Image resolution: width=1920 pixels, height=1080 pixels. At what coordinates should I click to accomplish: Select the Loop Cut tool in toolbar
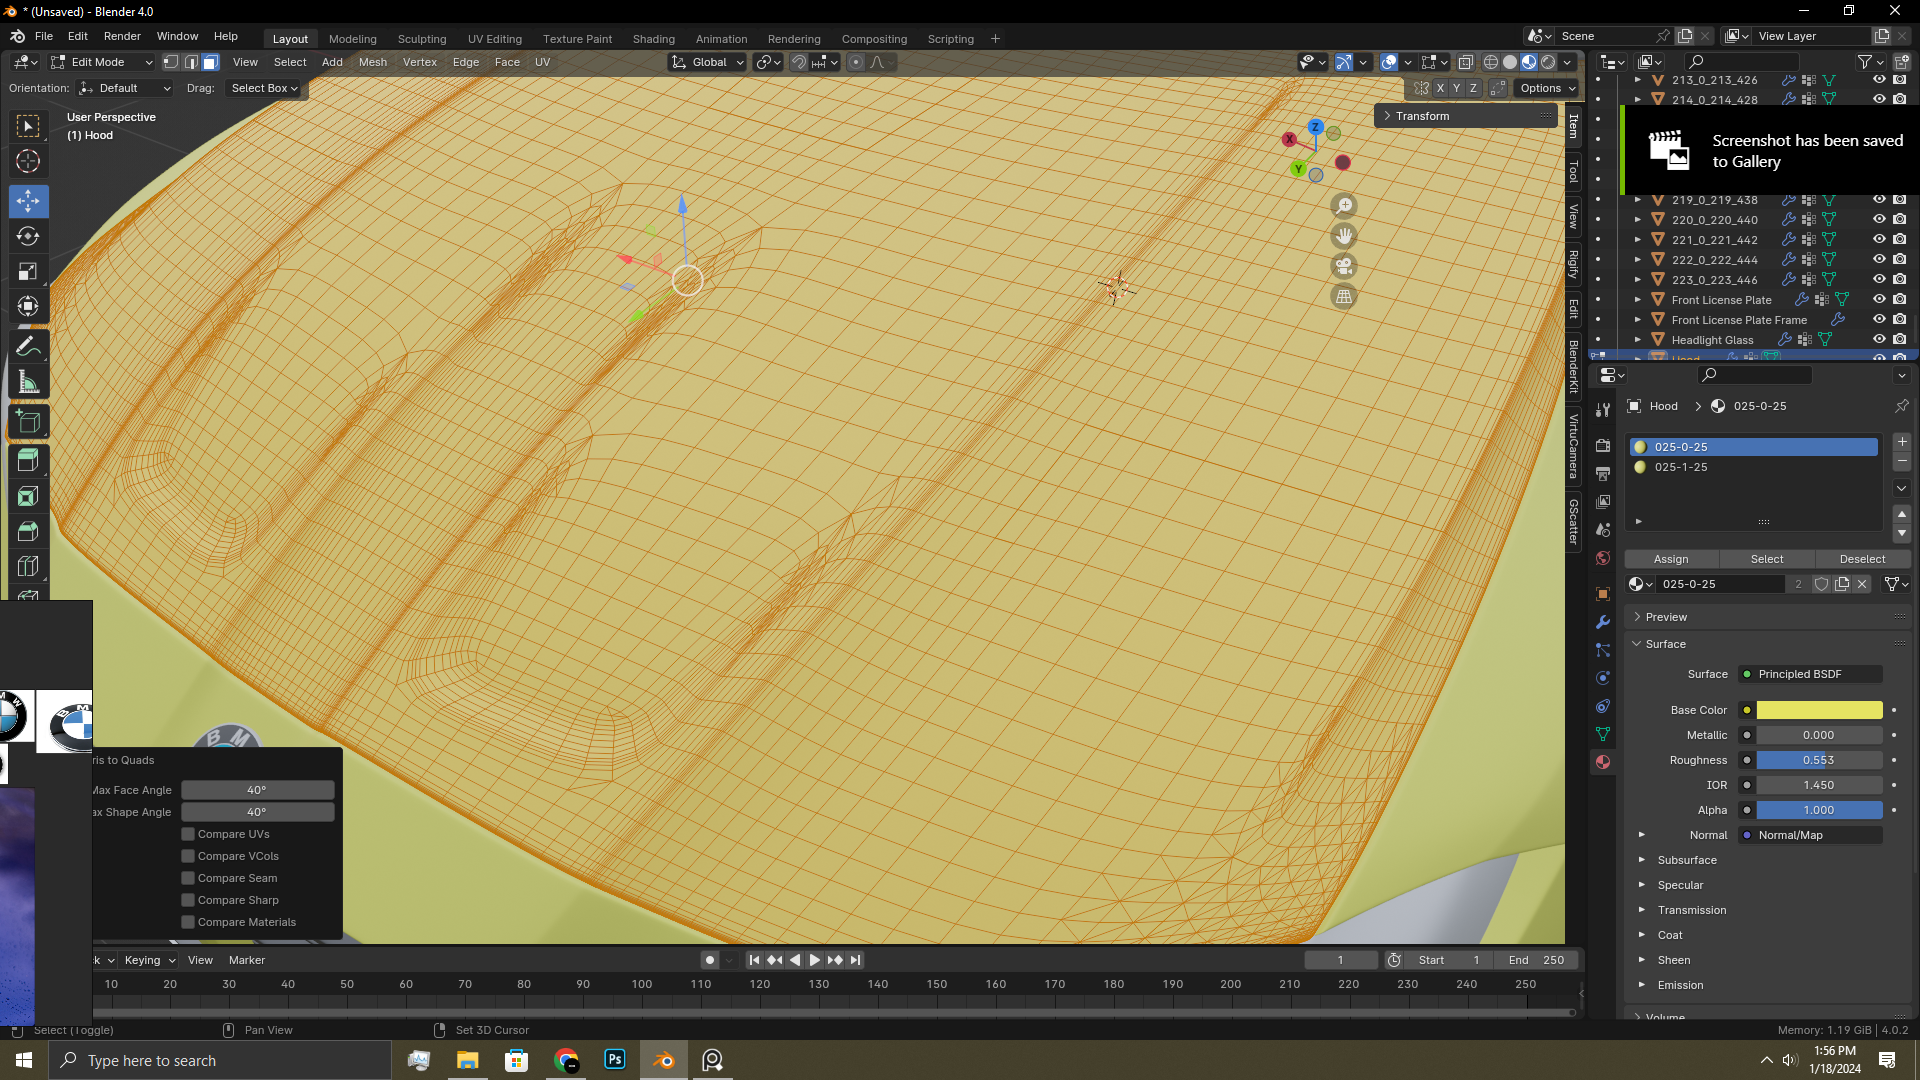point(29,566)
